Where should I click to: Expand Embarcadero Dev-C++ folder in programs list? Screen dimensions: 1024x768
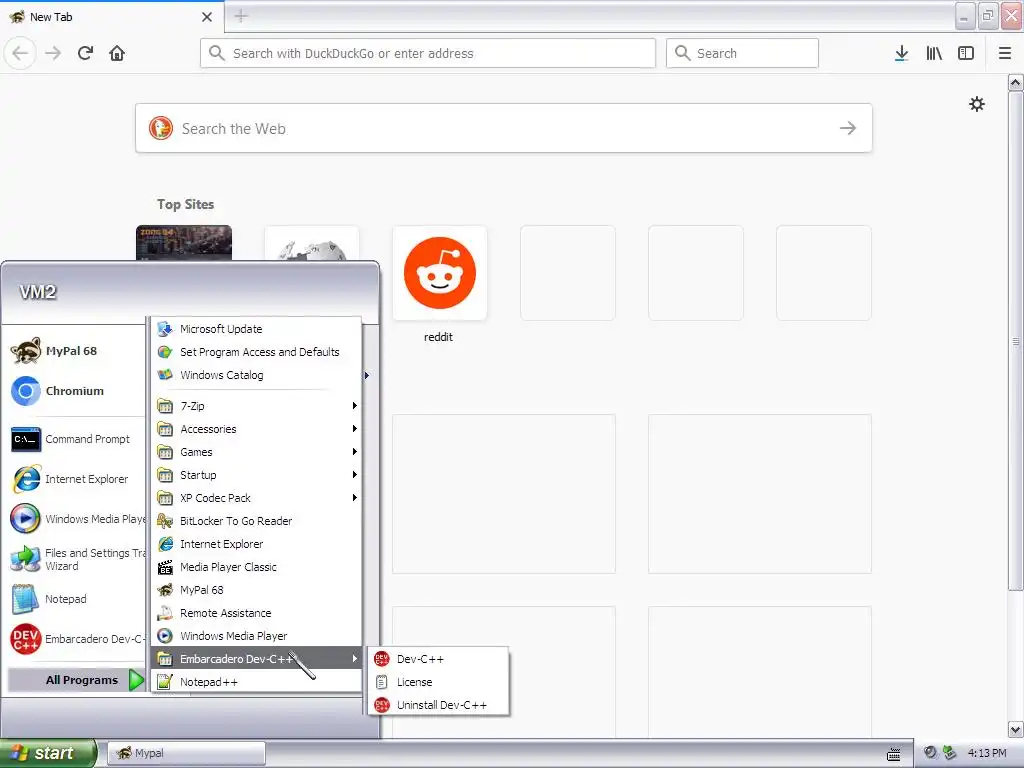tap(257, 658)
